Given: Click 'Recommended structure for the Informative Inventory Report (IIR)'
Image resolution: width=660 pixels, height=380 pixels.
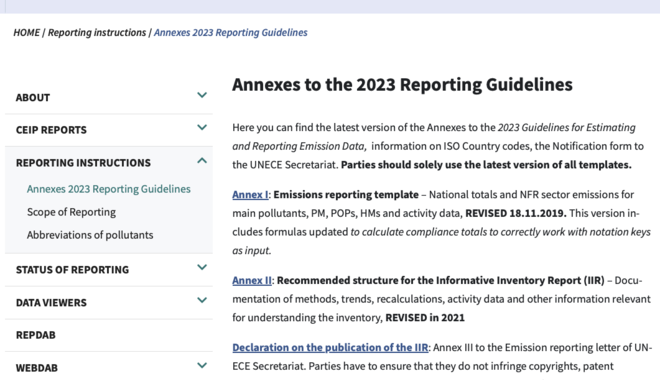Looking at the screenshot, I should pyautogui.click(x=441, y=280).
